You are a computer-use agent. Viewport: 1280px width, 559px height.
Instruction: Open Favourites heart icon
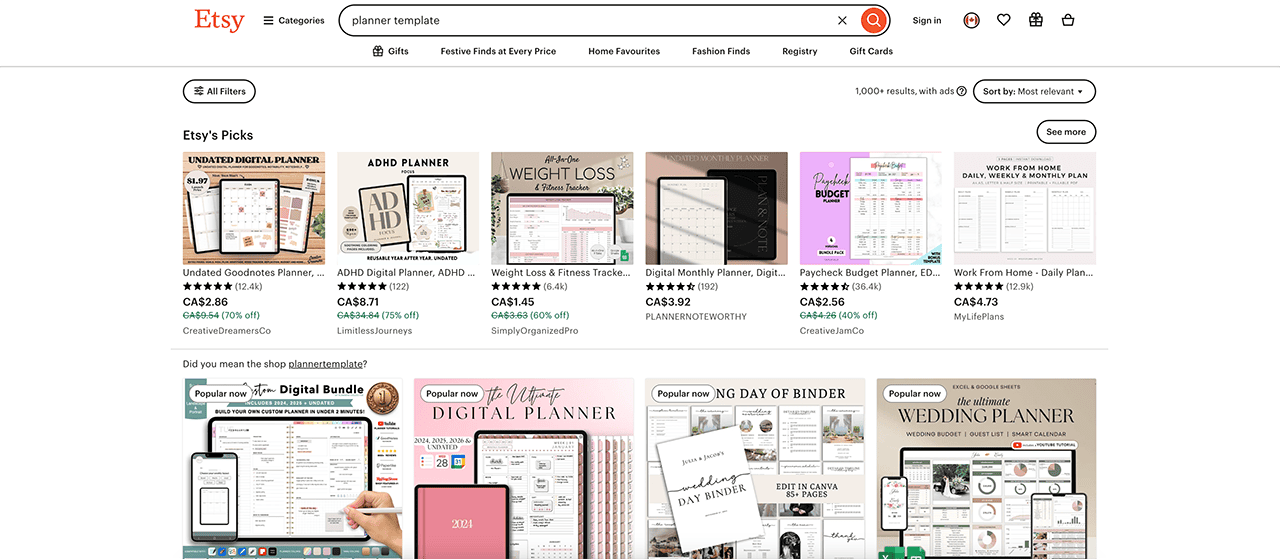click(x=1004, y=20)
